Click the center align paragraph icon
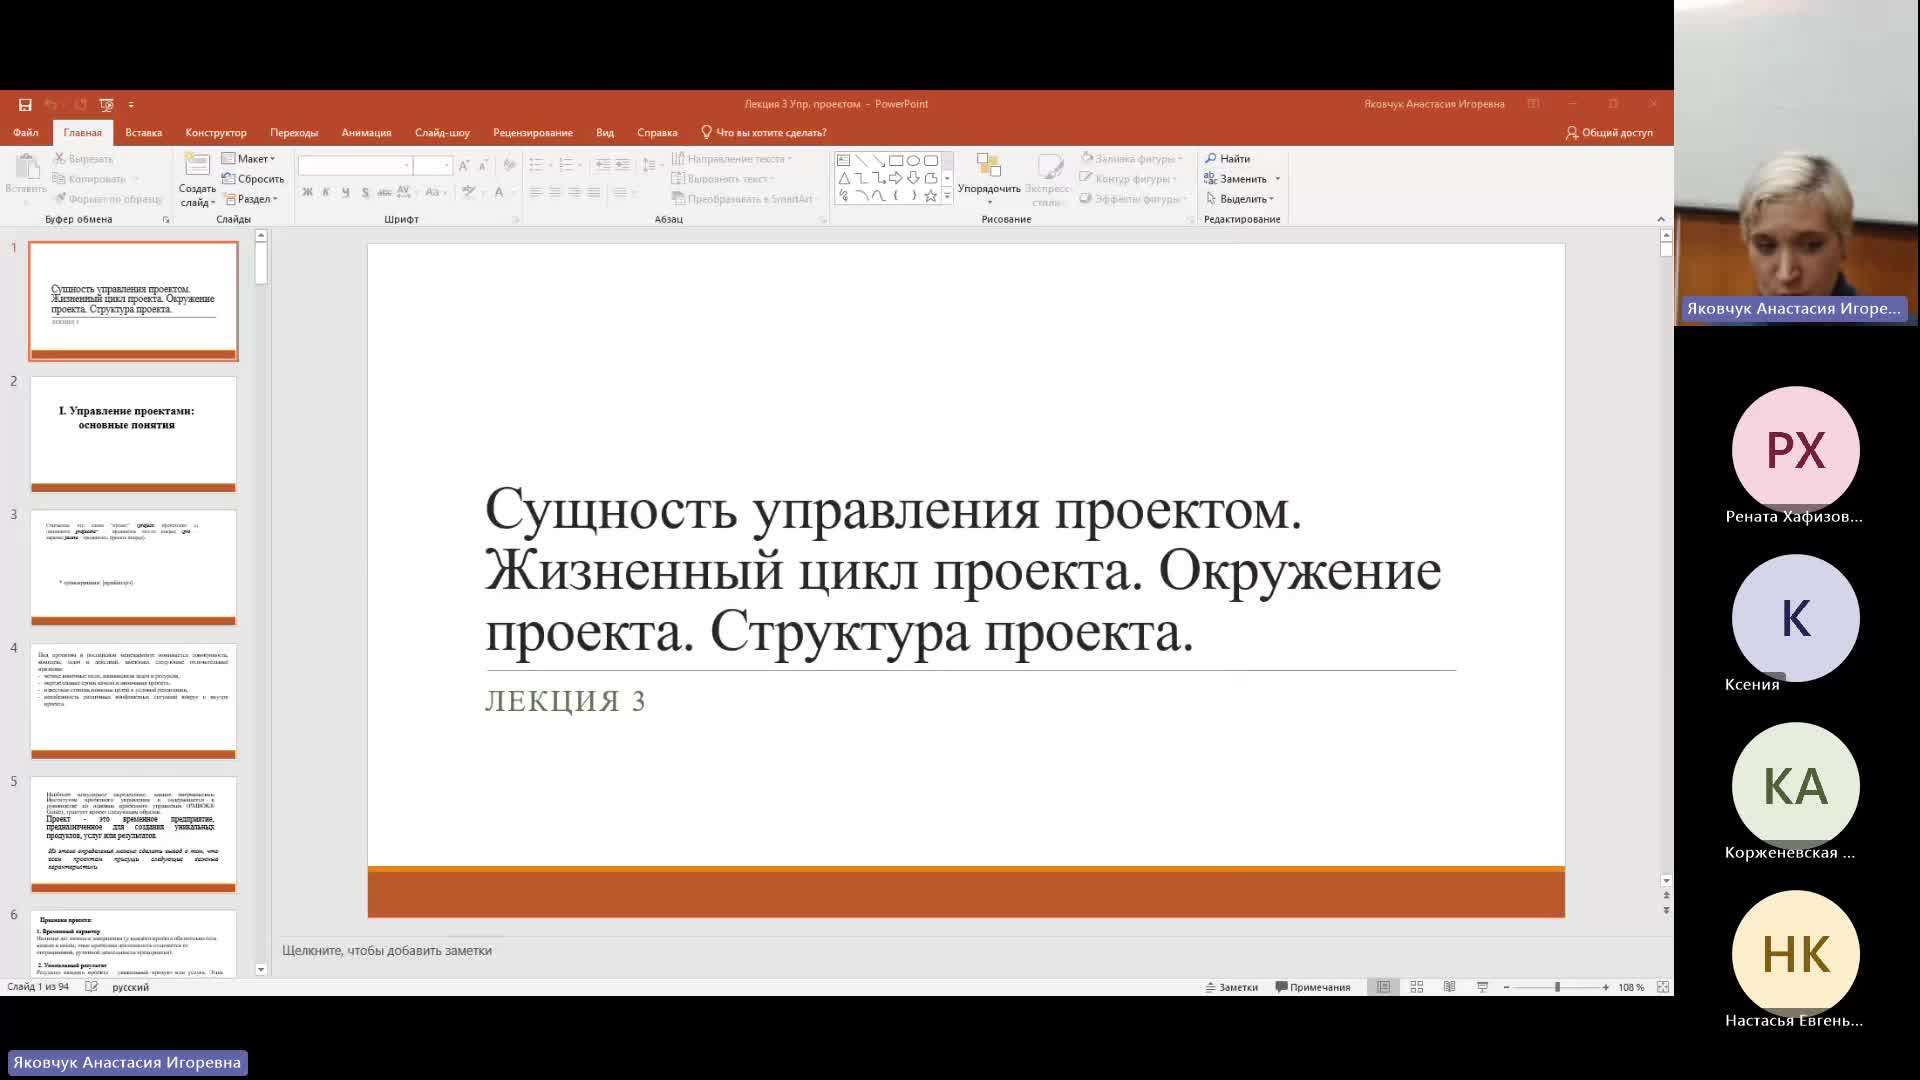1920x1080 pixels. point(555,192)
